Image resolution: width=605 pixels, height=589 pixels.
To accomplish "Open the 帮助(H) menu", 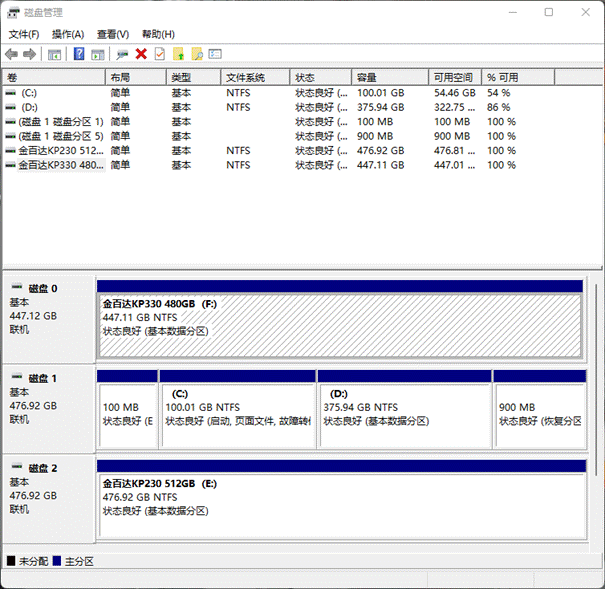I will point(158,34).
